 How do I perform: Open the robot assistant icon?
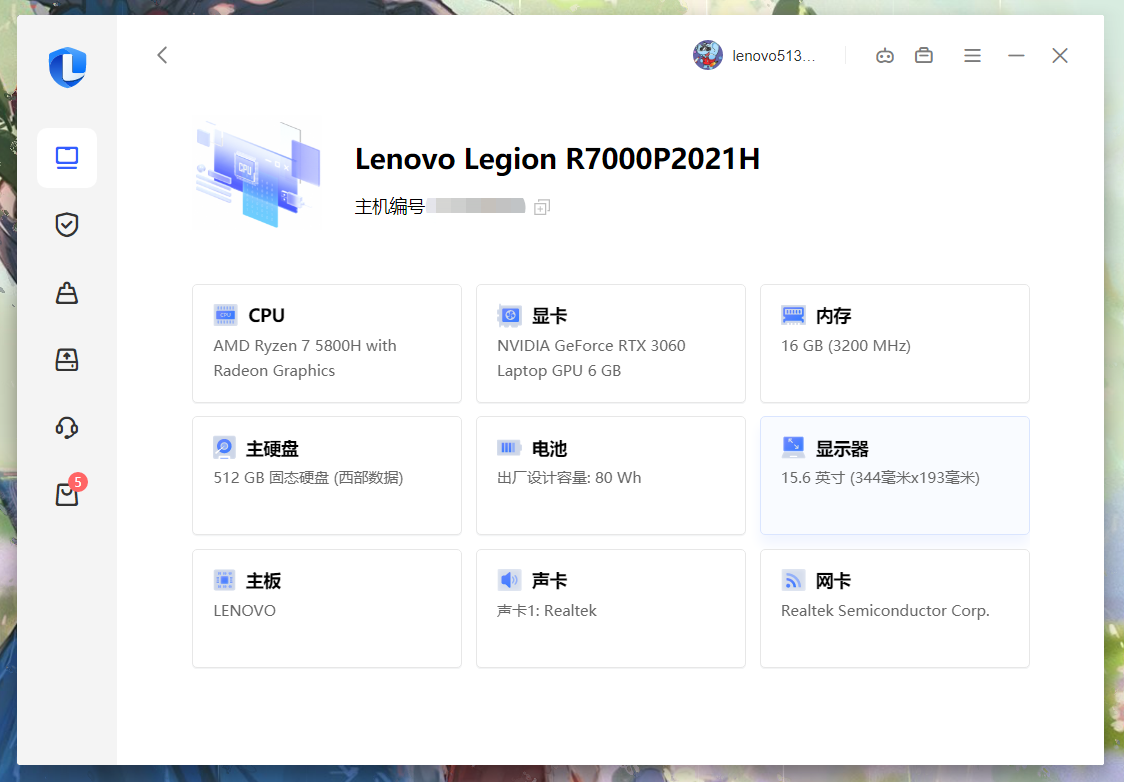pyautogui.click(x=885, y=55)
